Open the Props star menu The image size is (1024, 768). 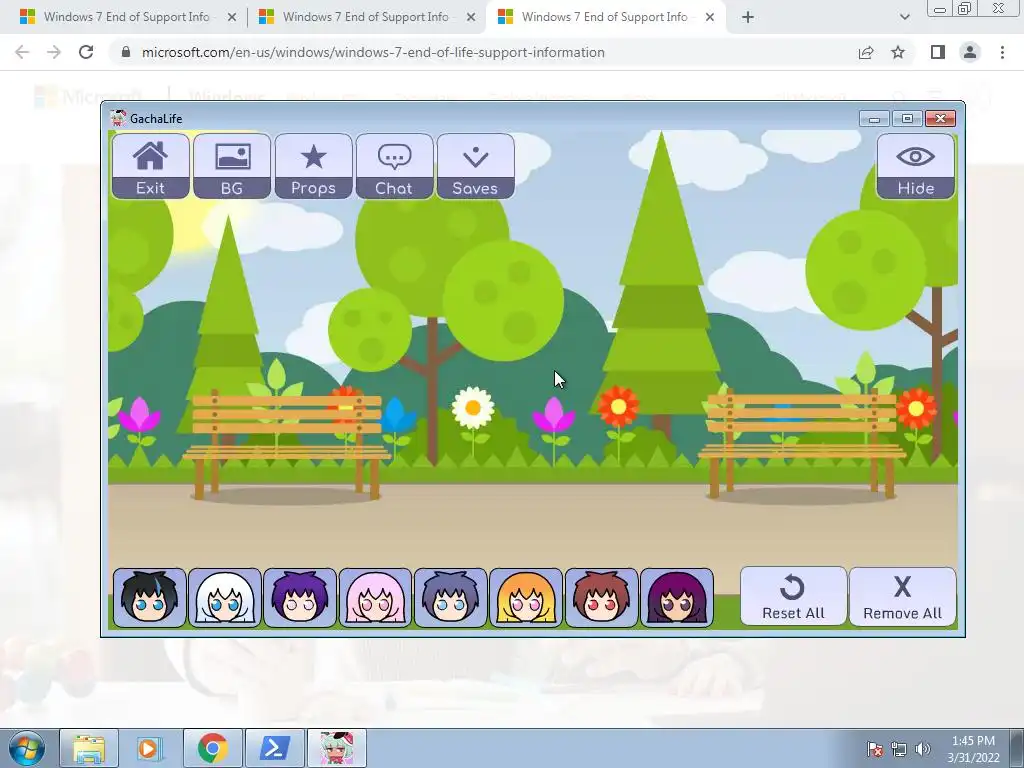tap(313, 167)
